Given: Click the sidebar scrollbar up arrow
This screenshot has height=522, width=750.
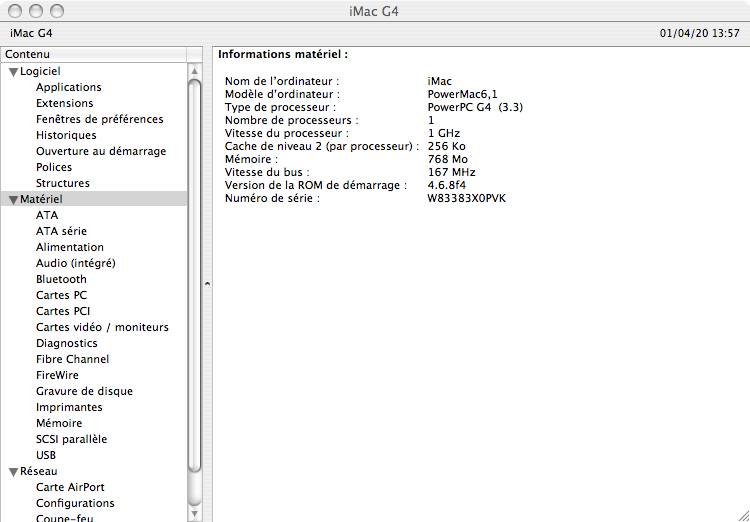Looking at the screenshot, I should [194, 71].
